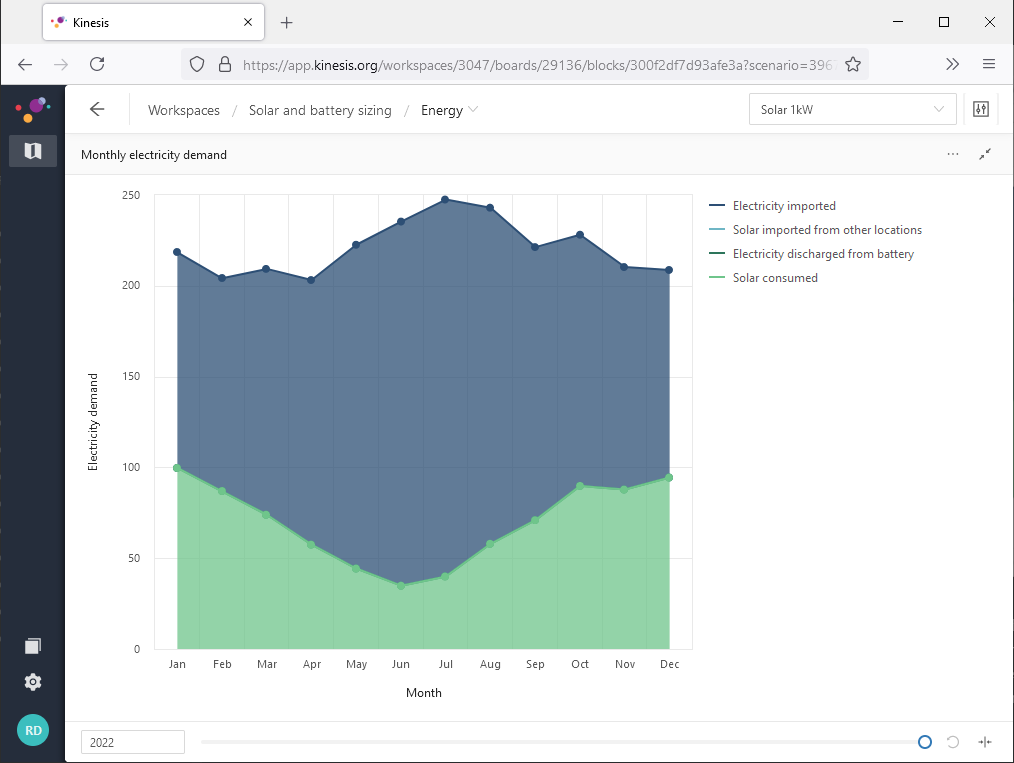Screen dimensions: 1014x763
Task: Click the split icon beside the time slider
Action: click(985, 742)
